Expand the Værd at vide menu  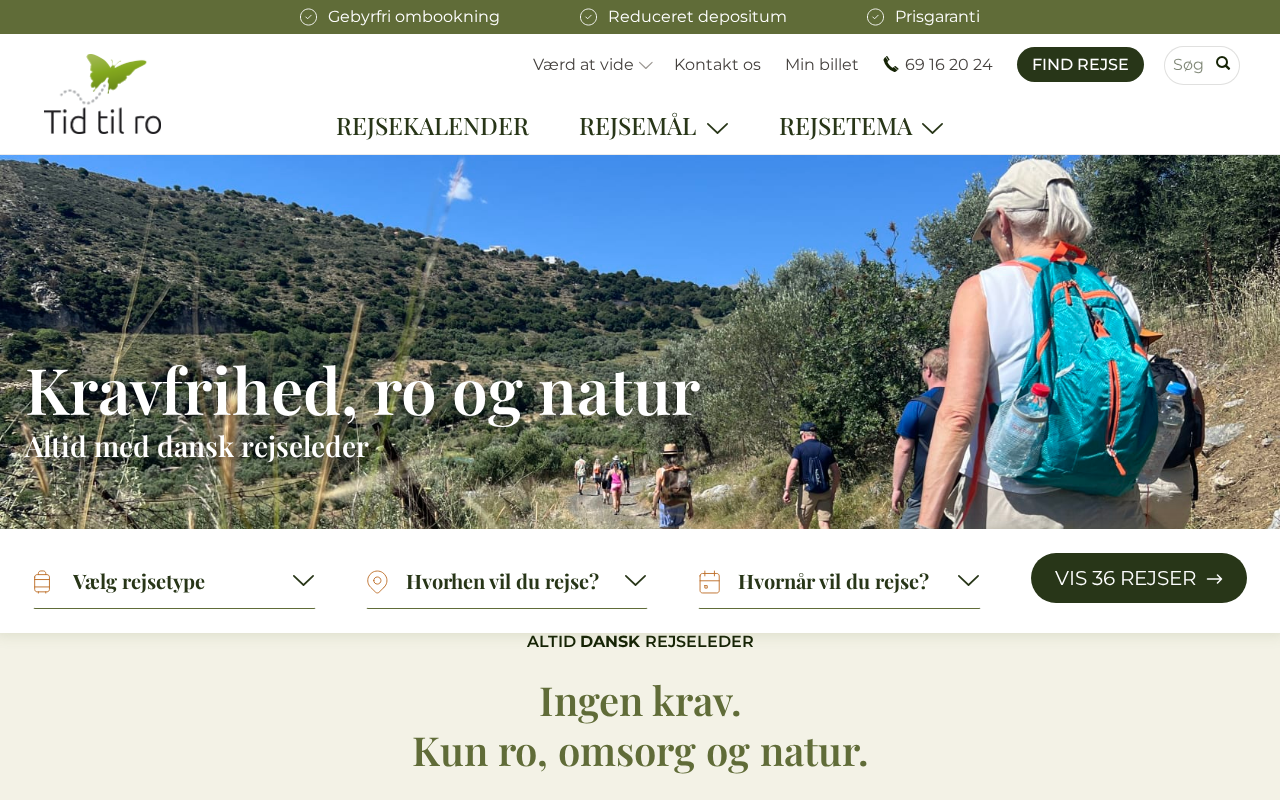click(593, 65)
